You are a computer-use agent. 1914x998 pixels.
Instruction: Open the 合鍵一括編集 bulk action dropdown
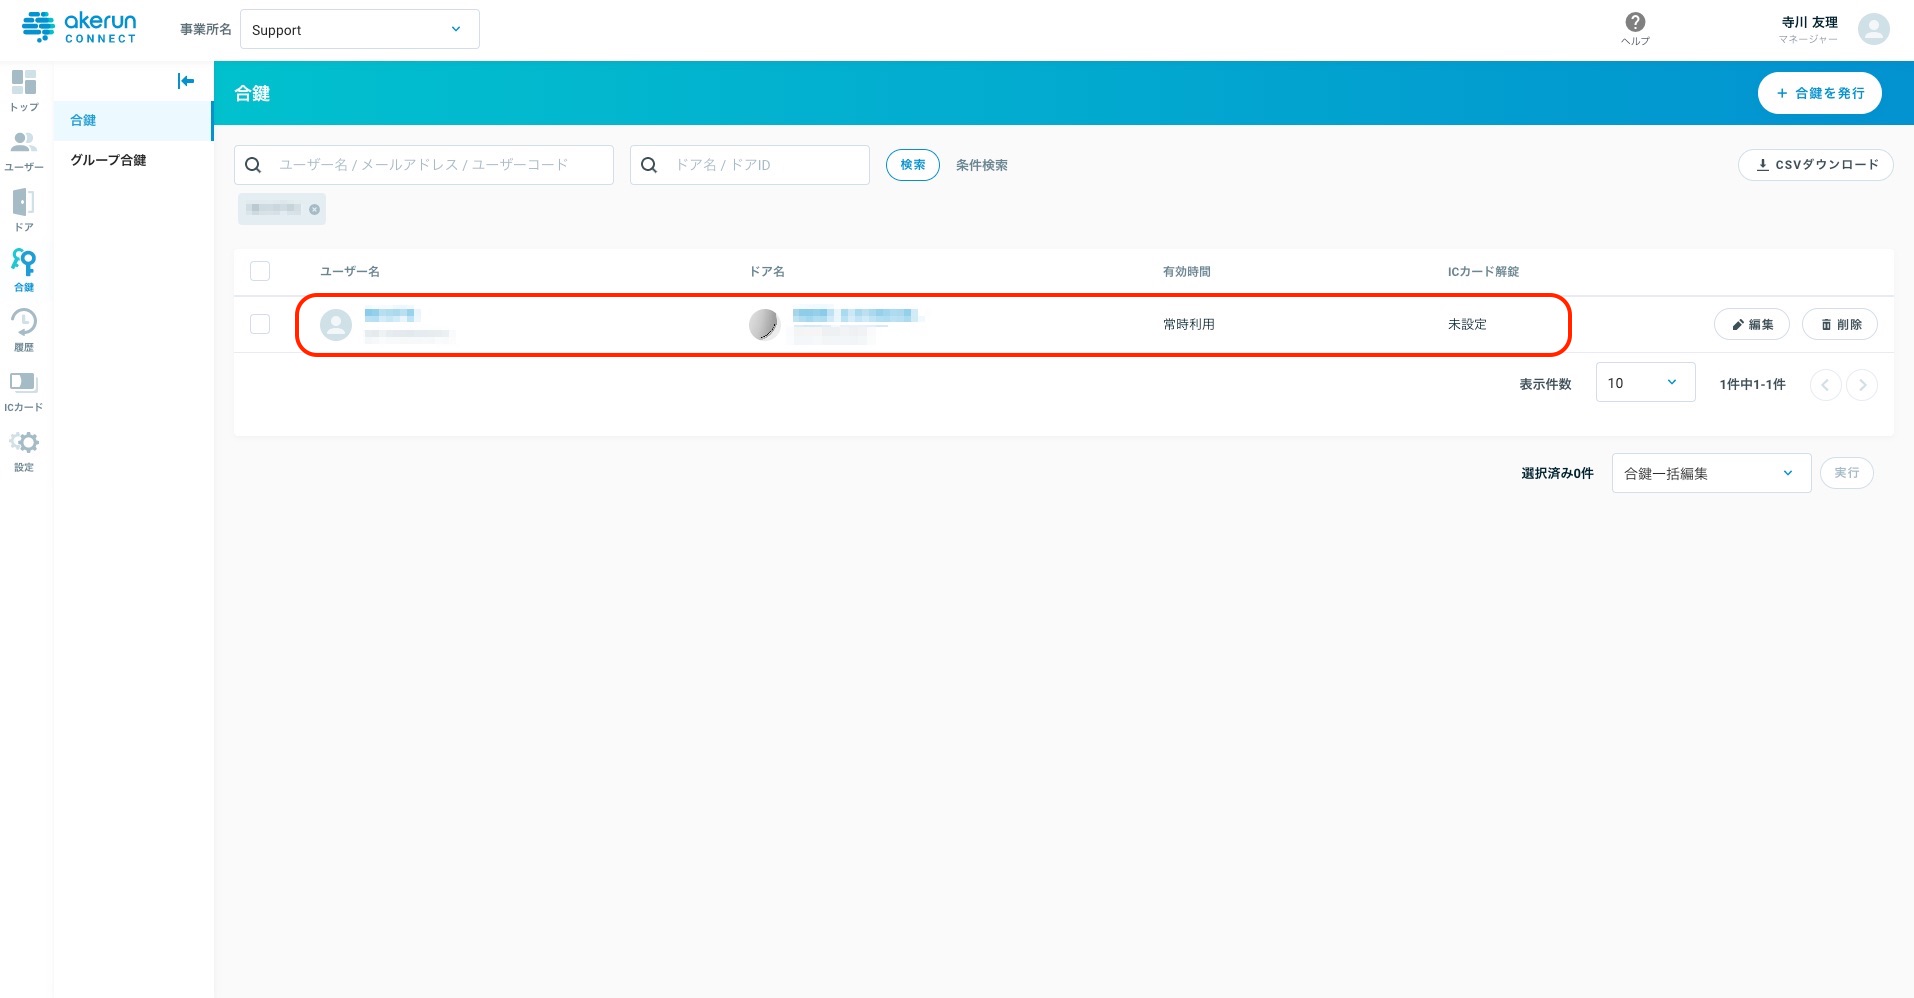(x=1711, y=473)
